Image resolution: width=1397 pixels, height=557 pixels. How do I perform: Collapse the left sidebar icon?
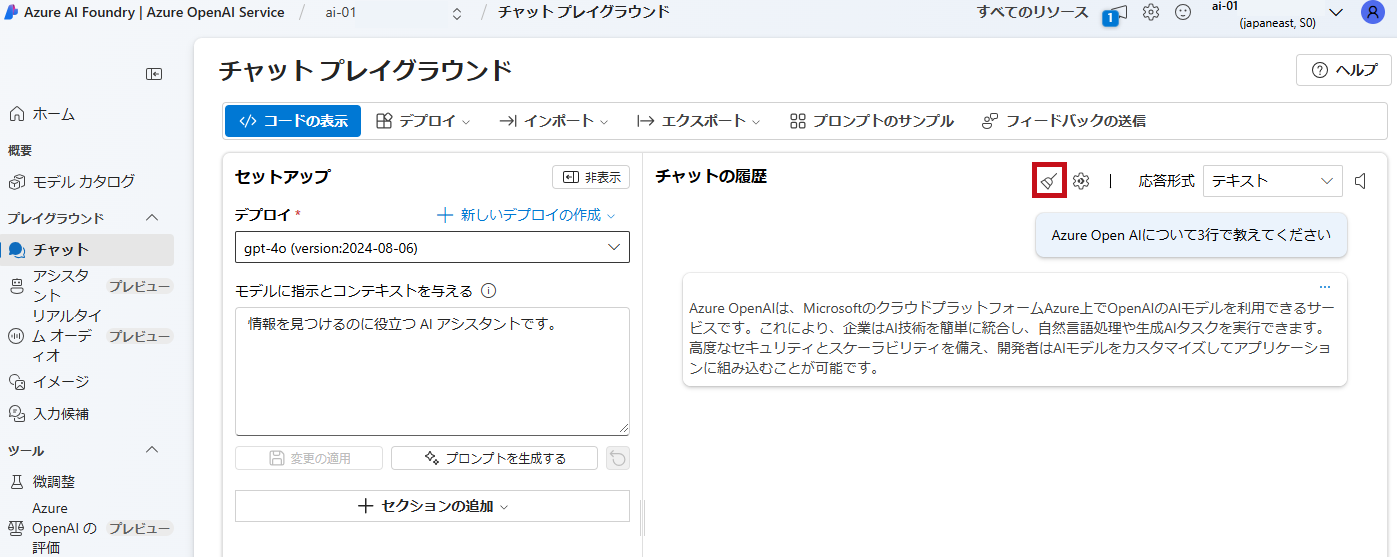tap(154, 73)
